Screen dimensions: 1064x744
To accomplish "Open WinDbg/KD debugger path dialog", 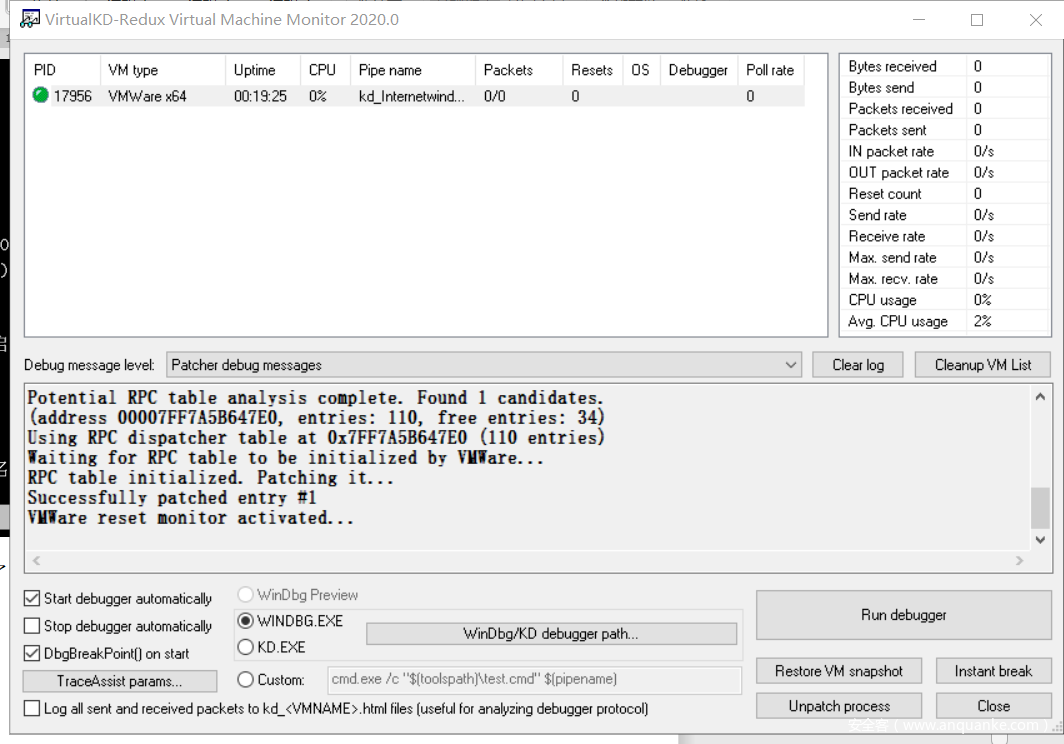I will point(551,634).
